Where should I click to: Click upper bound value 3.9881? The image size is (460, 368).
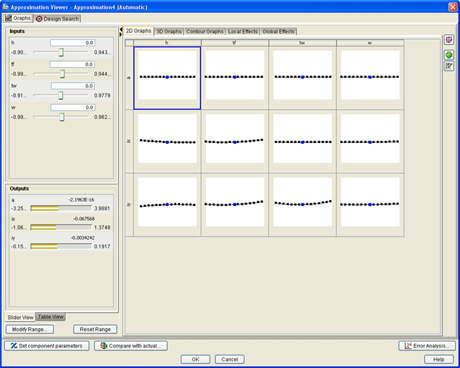tap(102, 208)
